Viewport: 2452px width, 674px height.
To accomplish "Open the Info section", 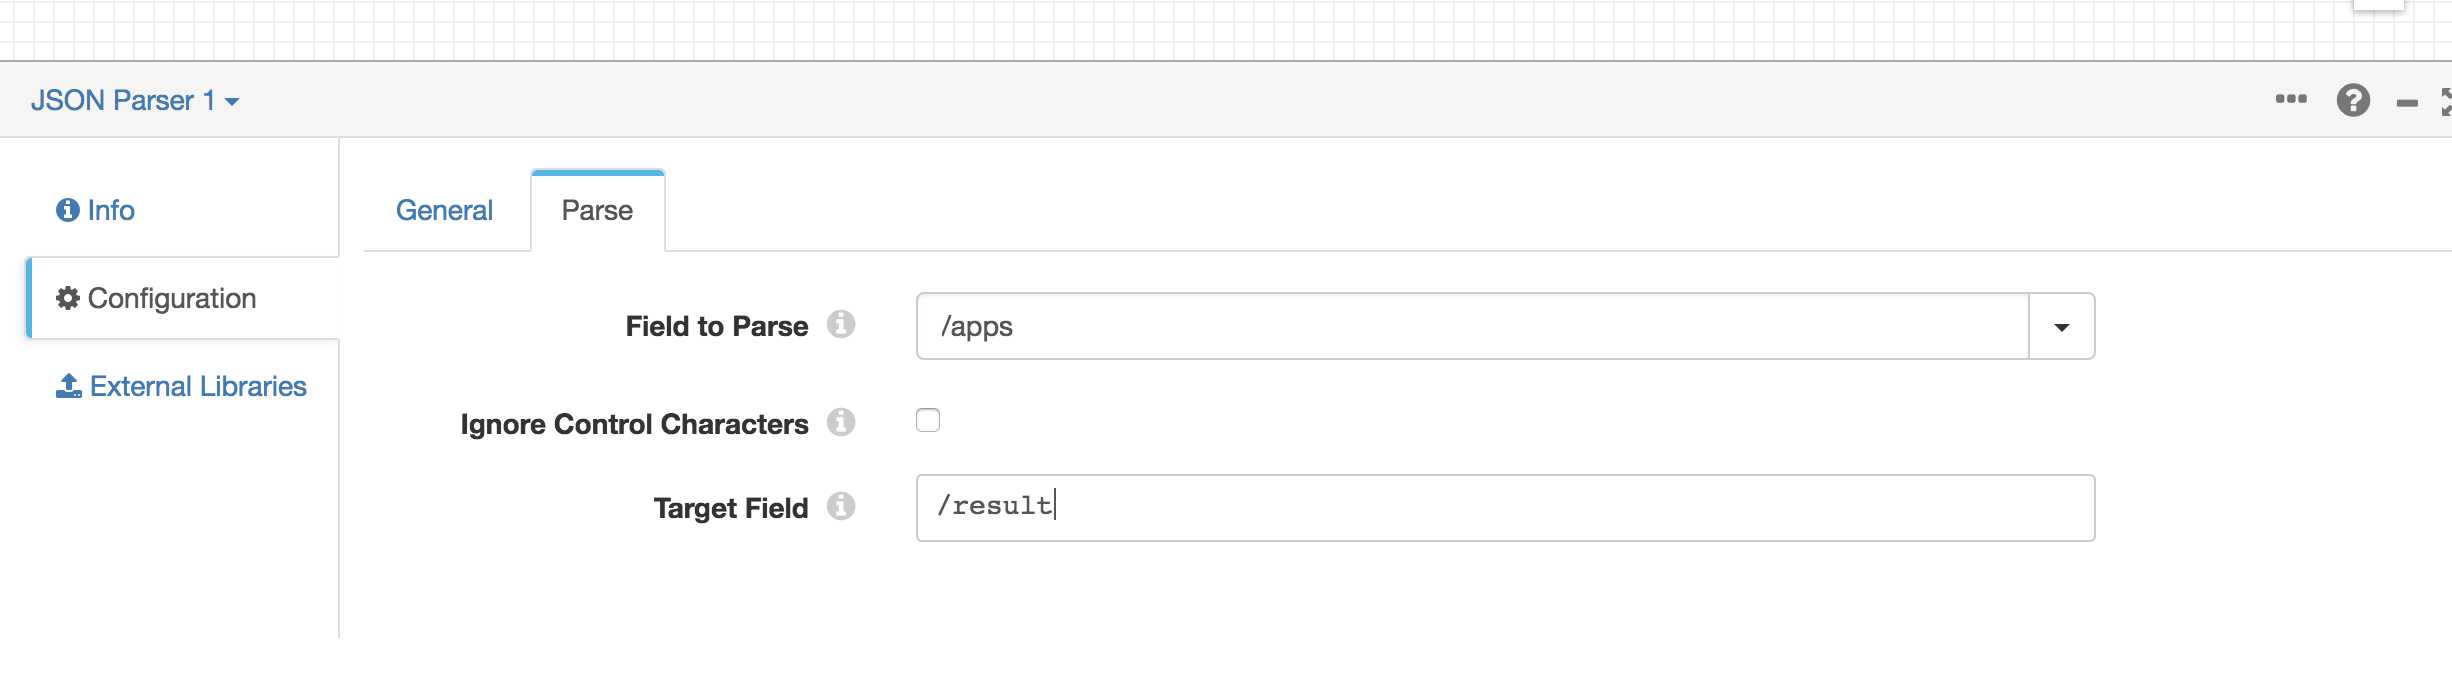I will 96,210.
